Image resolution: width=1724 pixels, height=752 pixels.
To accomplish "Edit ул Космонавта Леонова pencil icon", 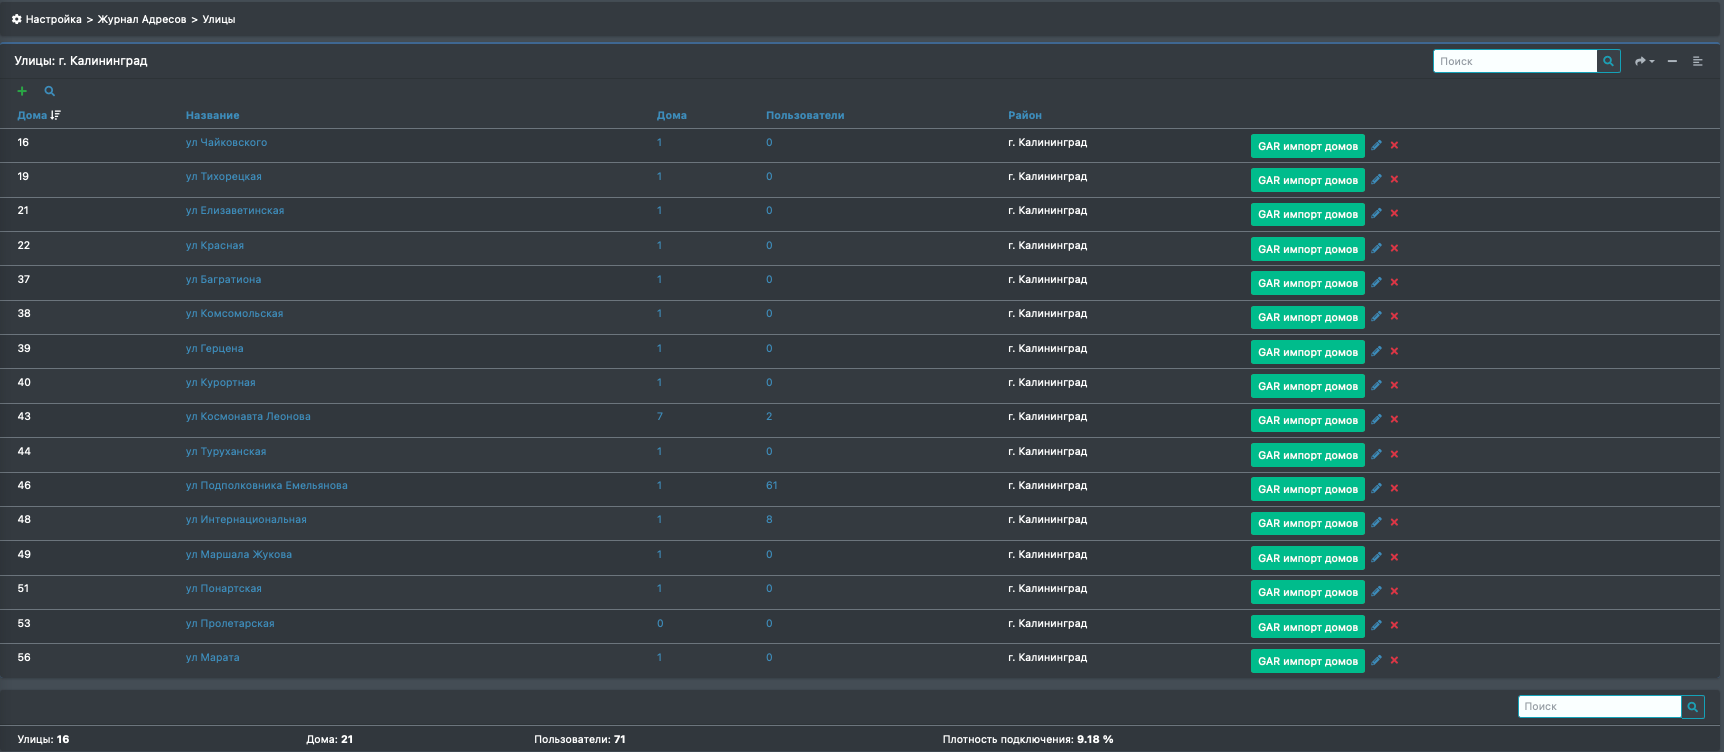I will [x=1376, y=419].
